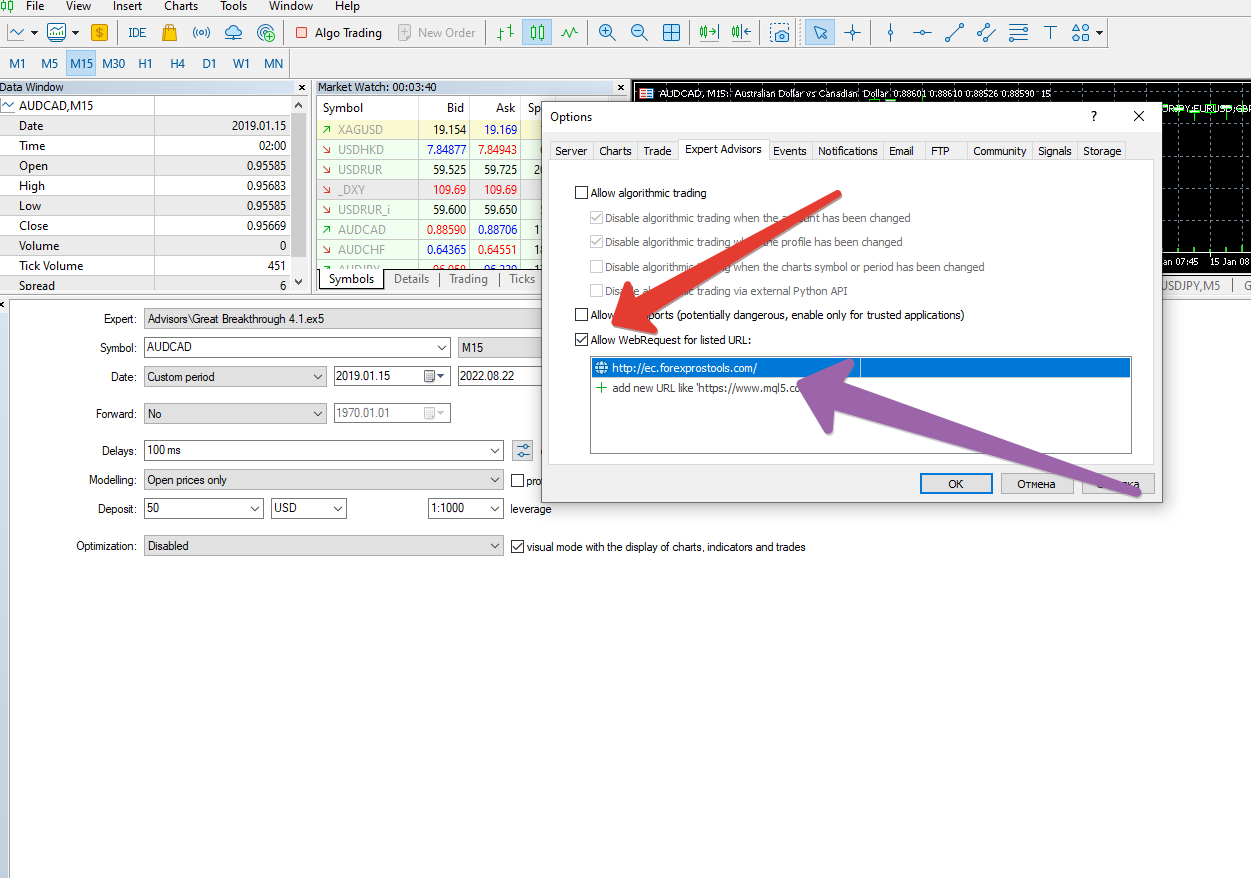Click OK in the Options dialog
This screenshot has width=1251, height=878.
click(x=956, y=484)
